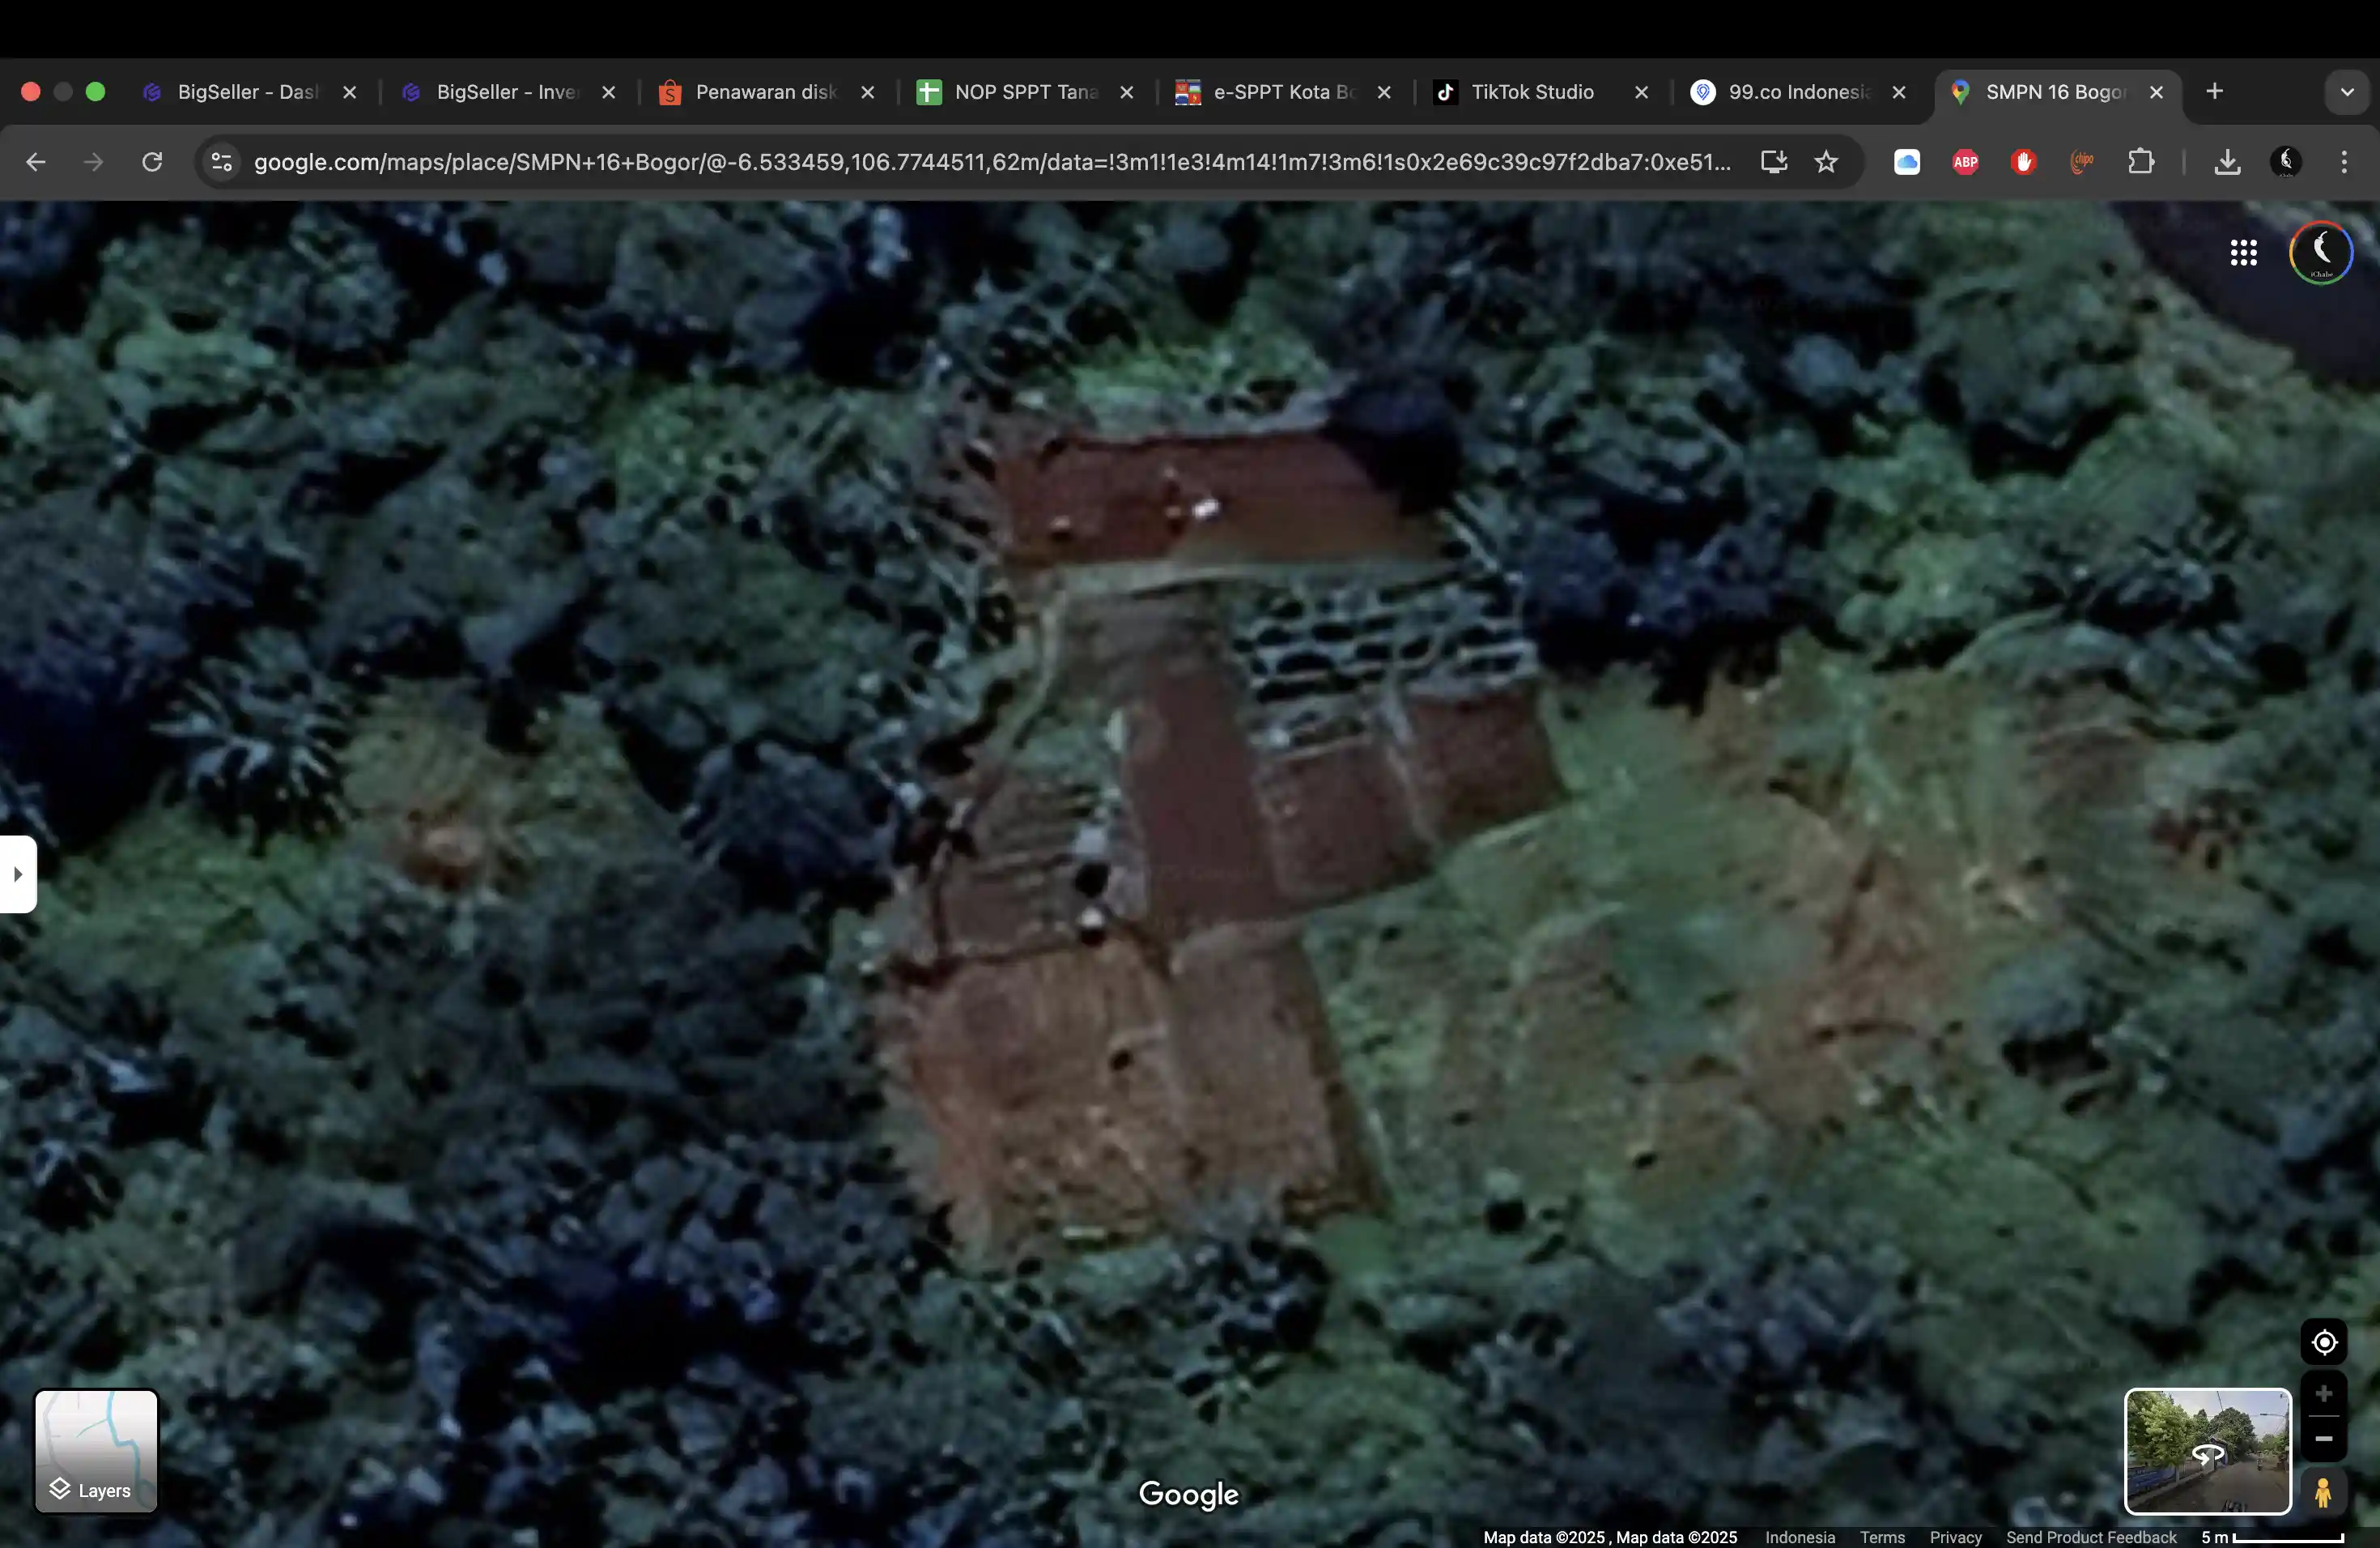Open the Chrome three-dot menu
2380x1548 pixels.
click(2344, 162)
